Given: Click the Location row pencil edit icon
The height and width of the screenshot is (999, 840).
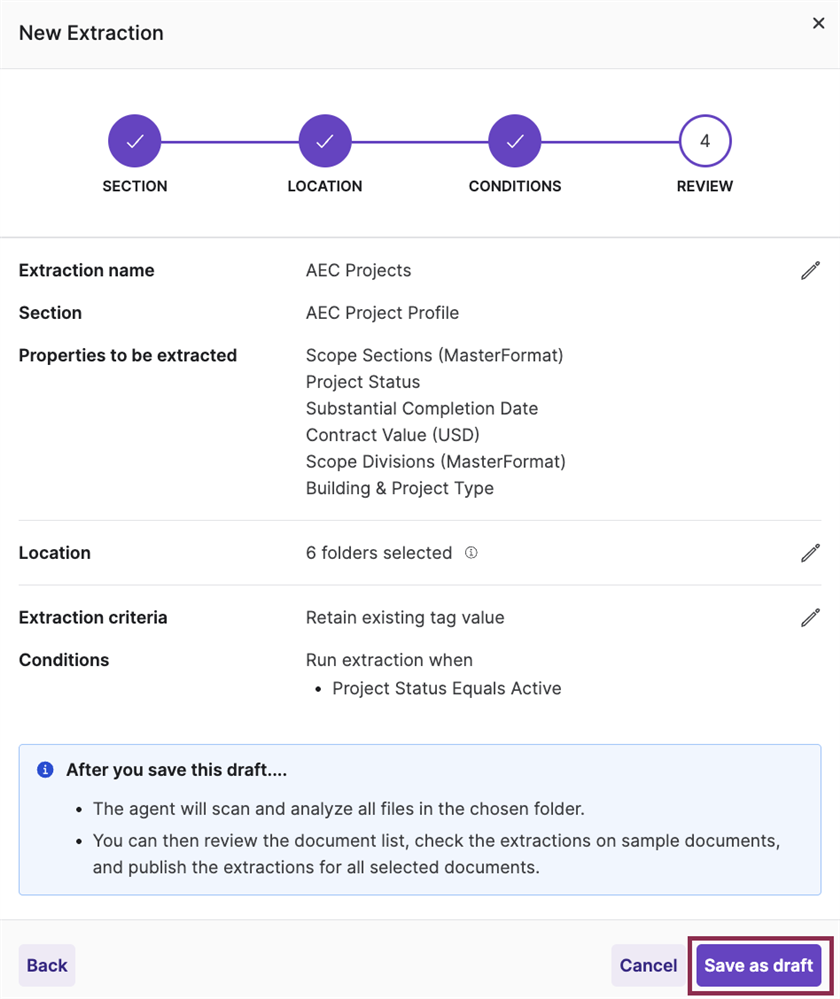Looking at the screenshot, I should point(810,553).
